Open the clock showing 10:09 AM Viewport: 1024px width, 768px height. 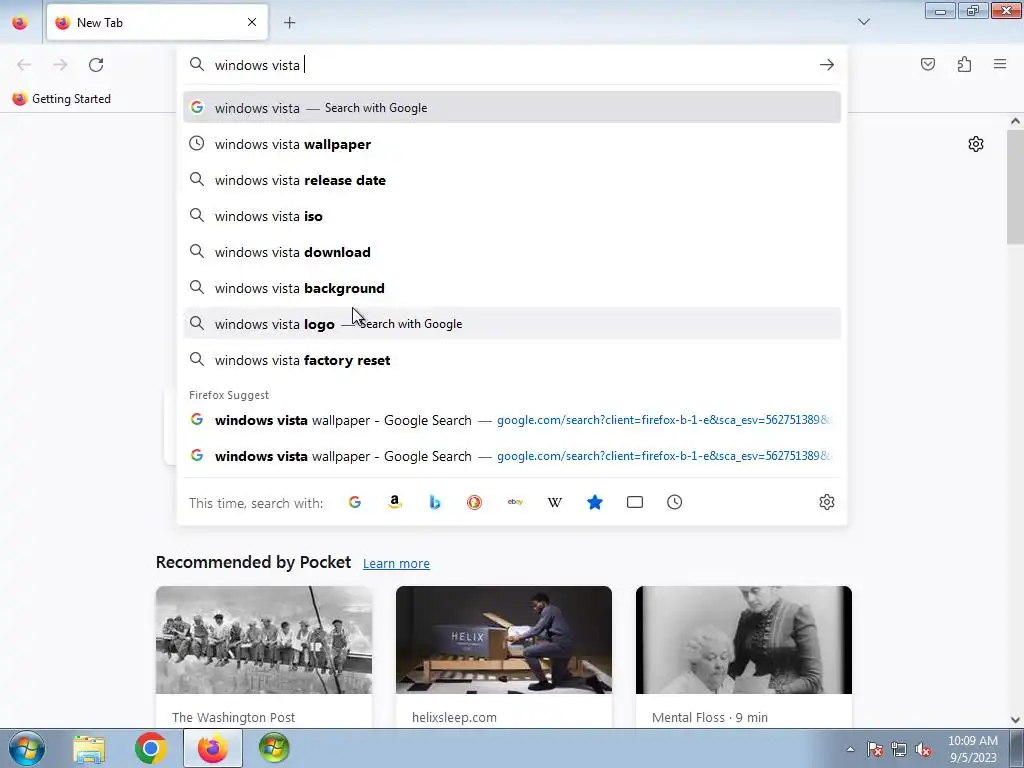(973, 749)
